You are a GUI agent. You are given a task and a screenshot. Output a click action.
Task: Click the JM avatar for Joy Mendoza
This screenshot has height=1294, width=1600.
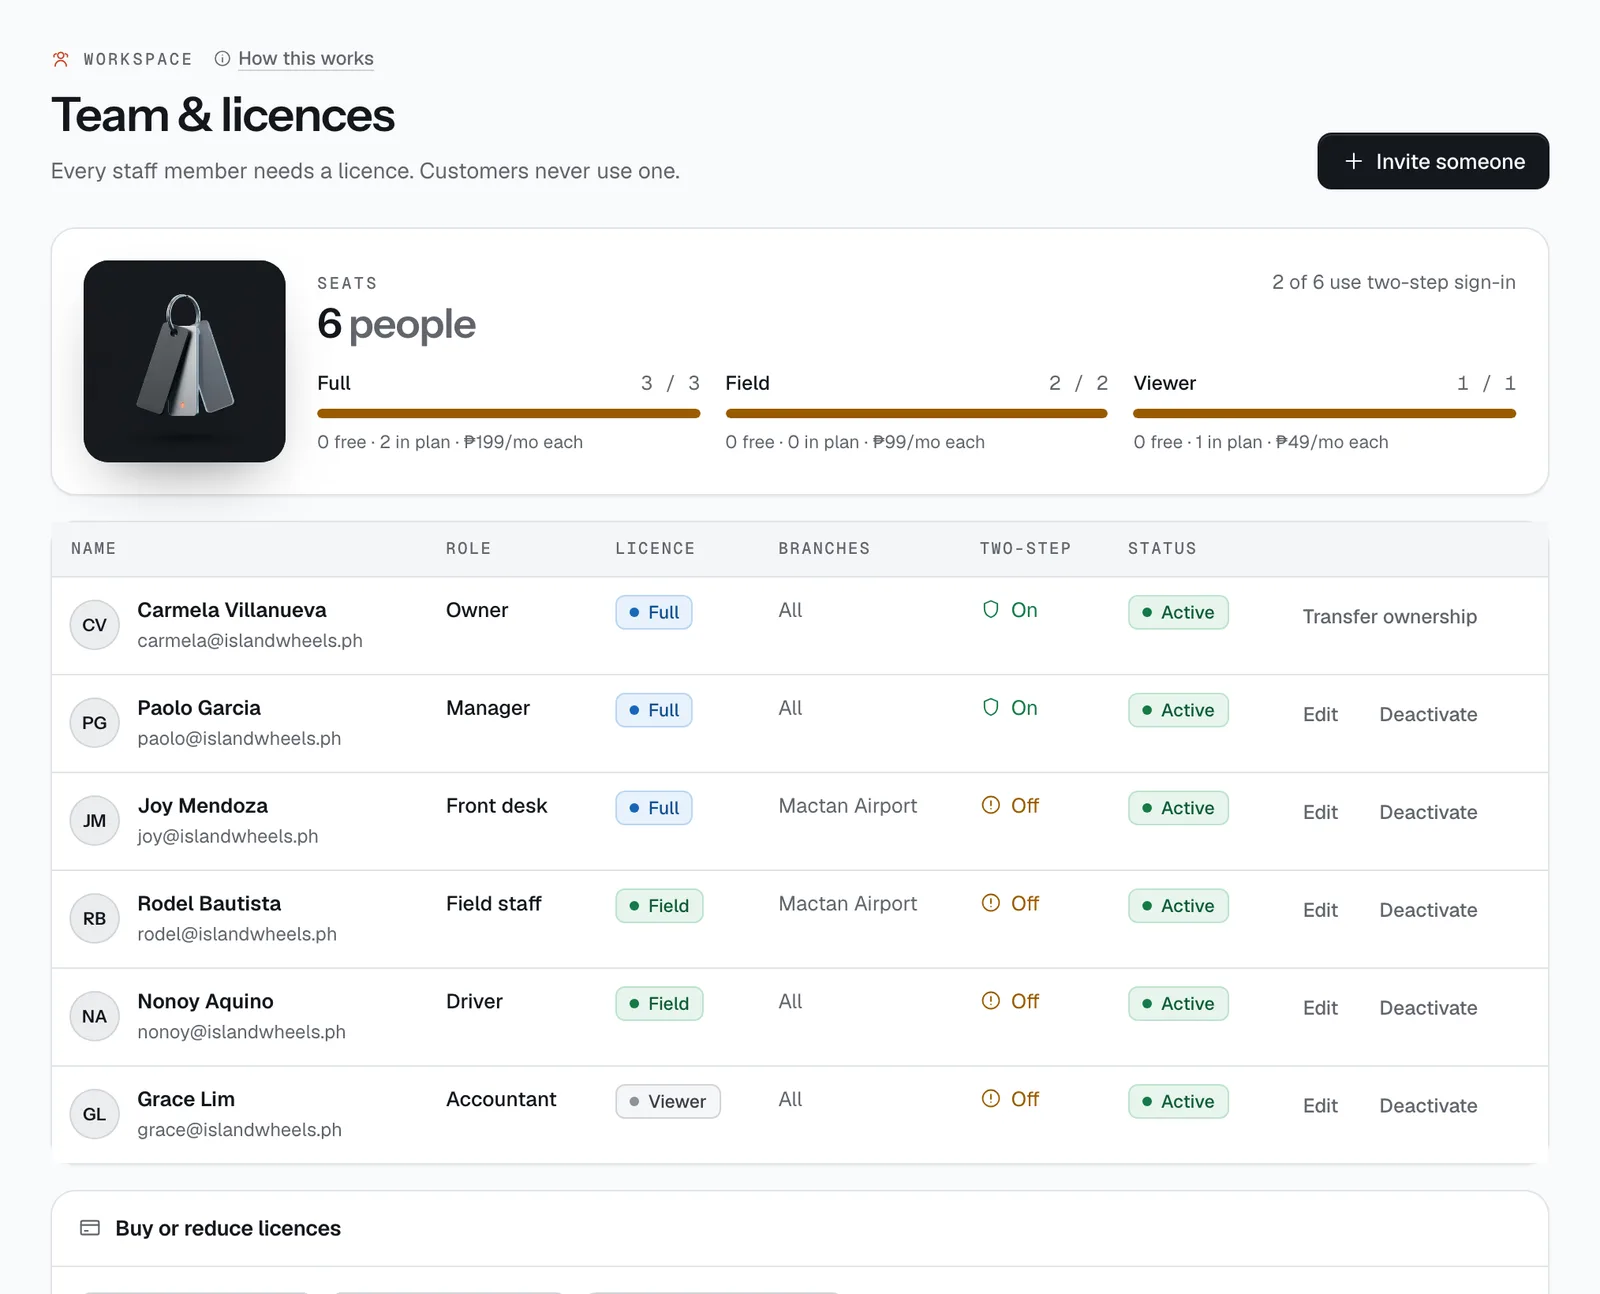point(95,821)
